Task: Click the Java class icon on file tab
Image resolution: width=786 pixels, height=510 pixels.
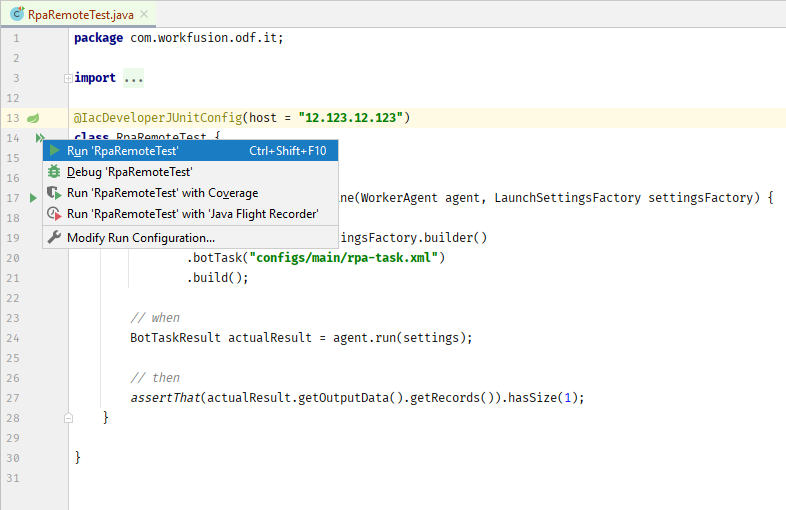Action: (x=17, y=14)
